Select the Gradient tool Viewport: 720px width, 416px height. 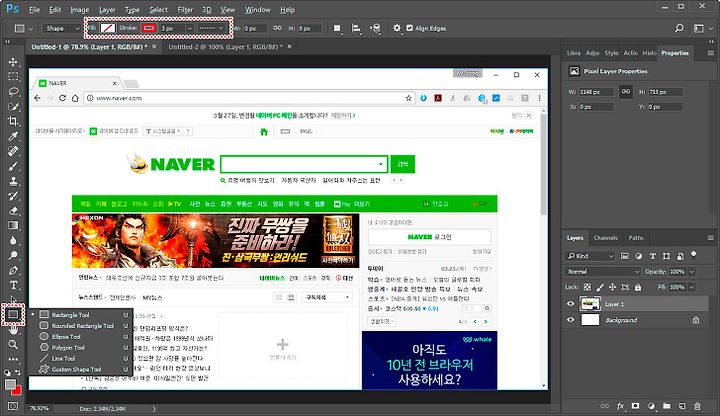click(x=13, y=225)
